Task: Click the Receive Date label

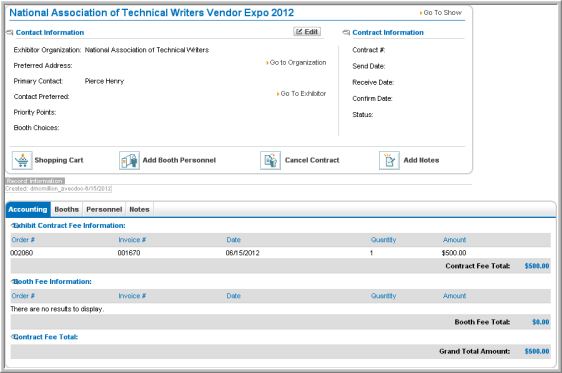Action: (x=373, y=82)
